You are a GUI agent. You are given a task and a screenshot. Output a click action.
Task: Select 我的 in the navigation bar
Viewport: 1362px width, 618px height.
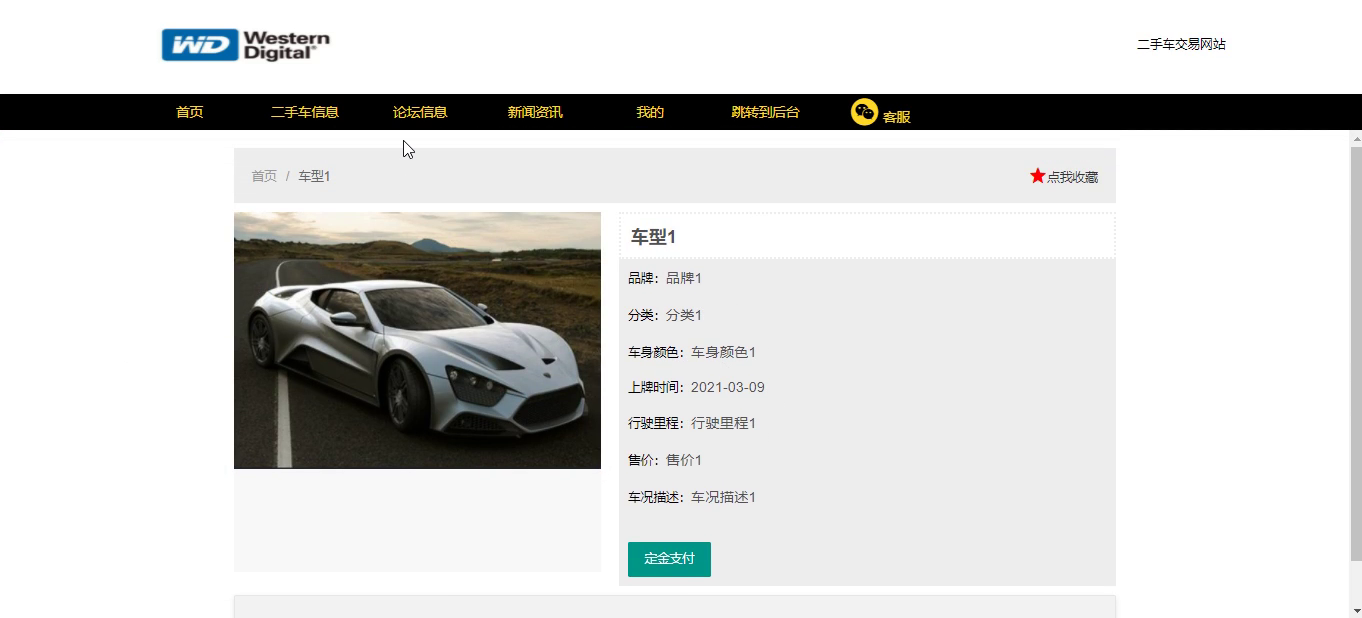click(650, 112)
